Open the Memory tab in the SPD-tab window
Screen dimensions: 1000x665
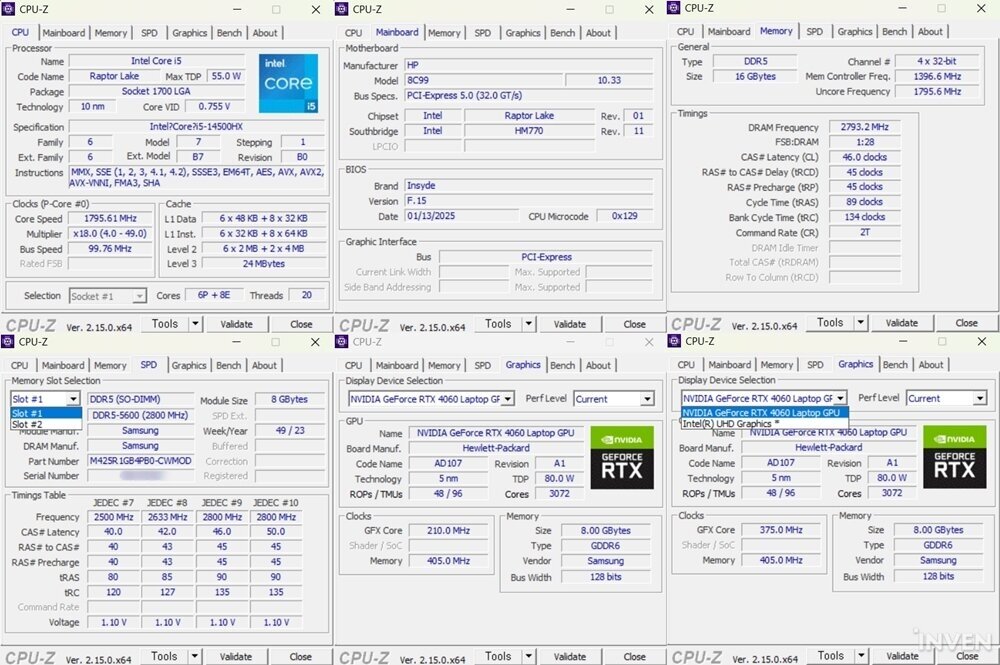pos(110,365)
